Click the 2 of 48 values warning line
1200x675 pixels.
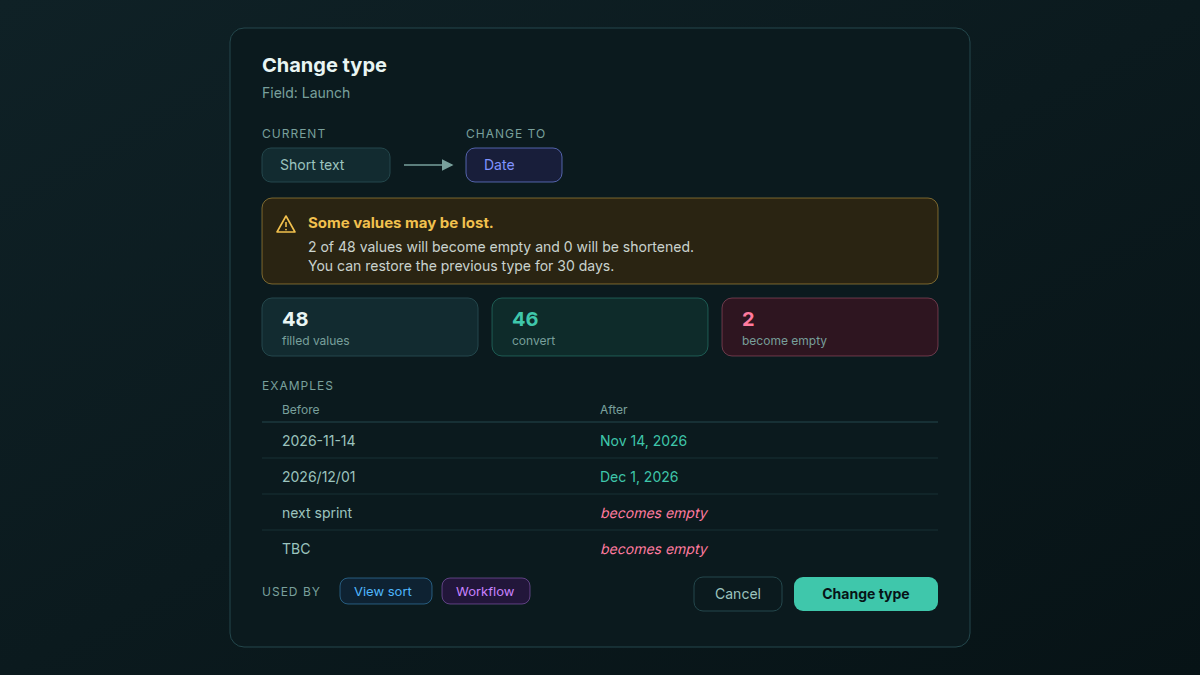click(501, 246)
